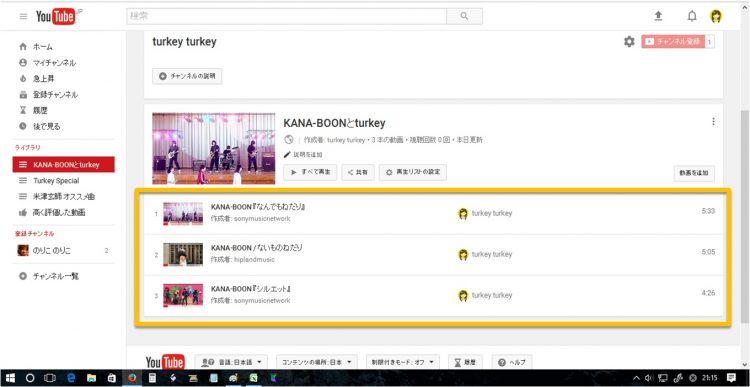Click turkey turkey on the シルエット row

(491, 295)
